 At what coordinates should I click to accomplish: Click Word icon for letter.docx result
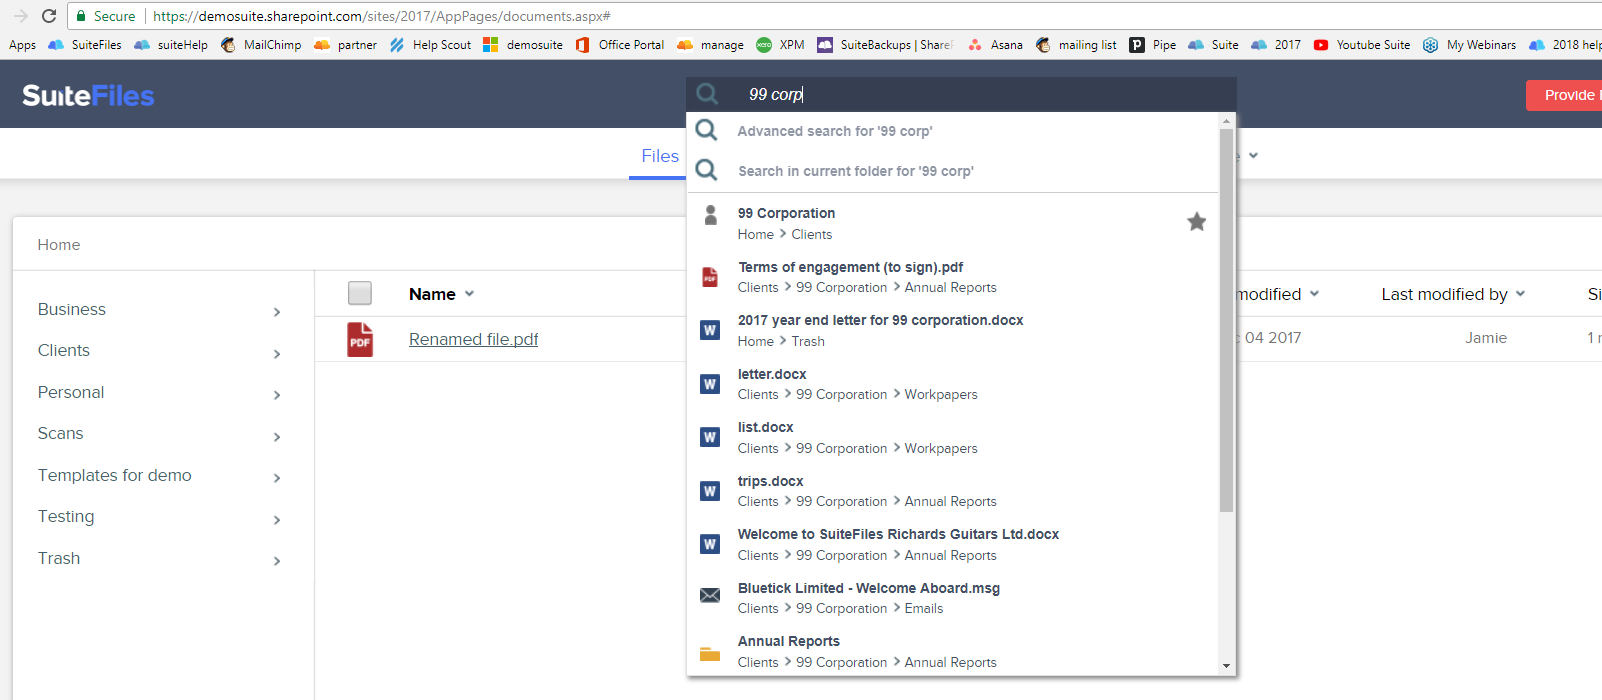710,384
